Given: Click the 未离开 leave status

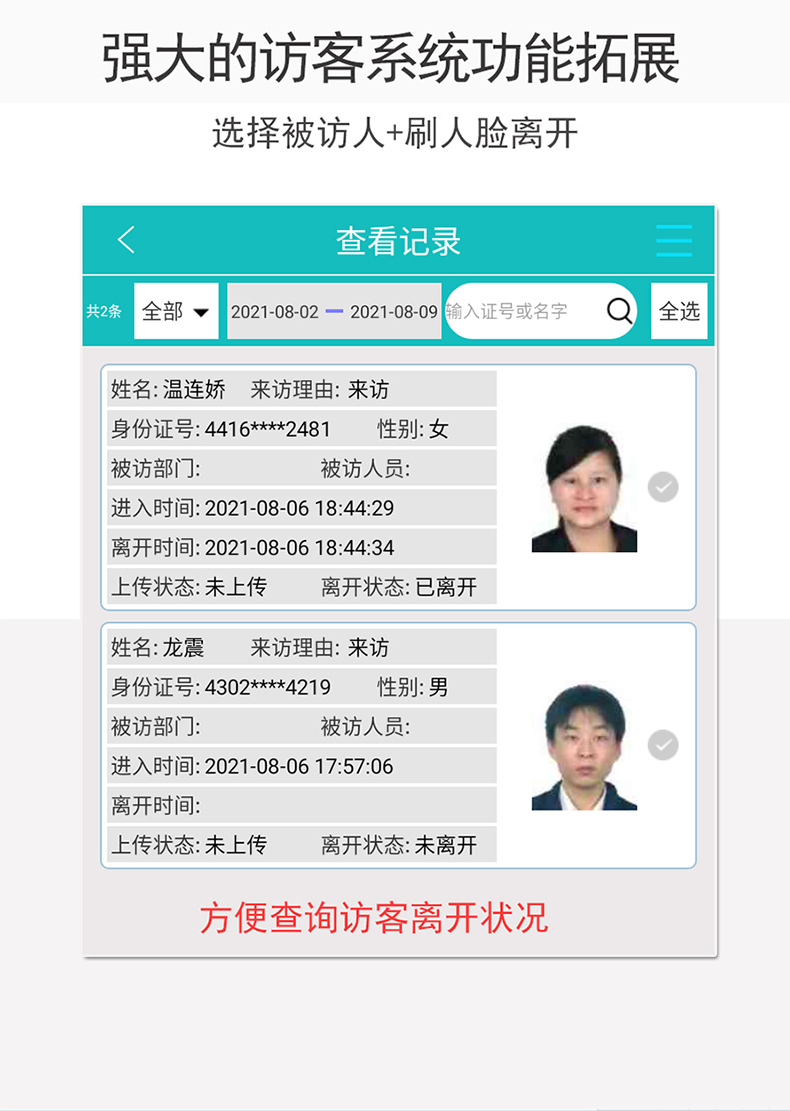Looking at the screenshot, I should click(x=446, y=845).
